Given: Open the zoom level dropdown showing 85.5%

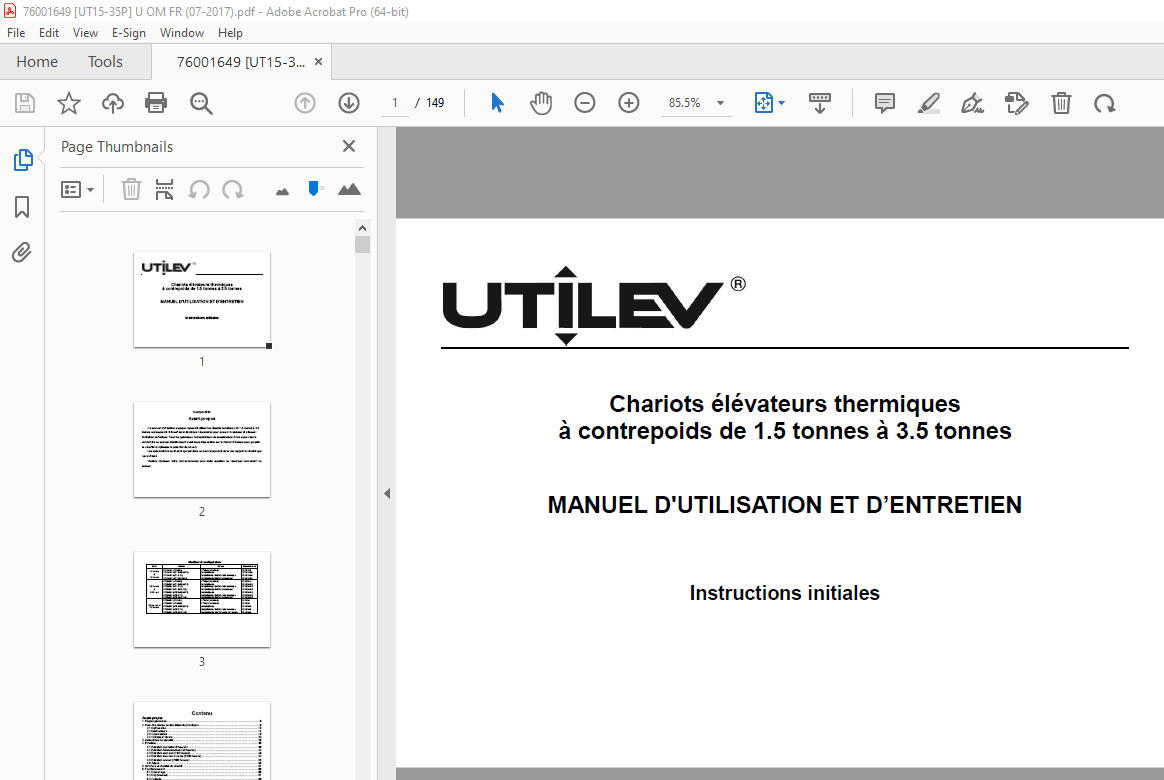Looking at the screenshot, I should tap(718, 102).
